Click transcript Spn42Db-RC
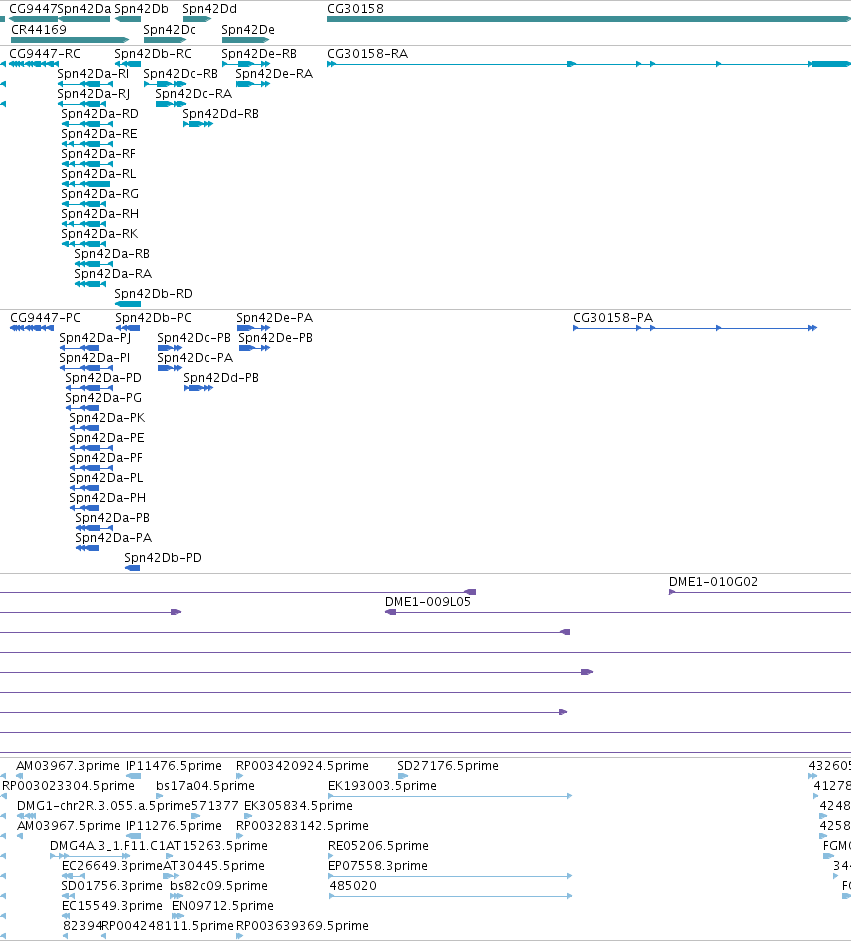Viewport: 851px width, 941px height. pos(153,53)
